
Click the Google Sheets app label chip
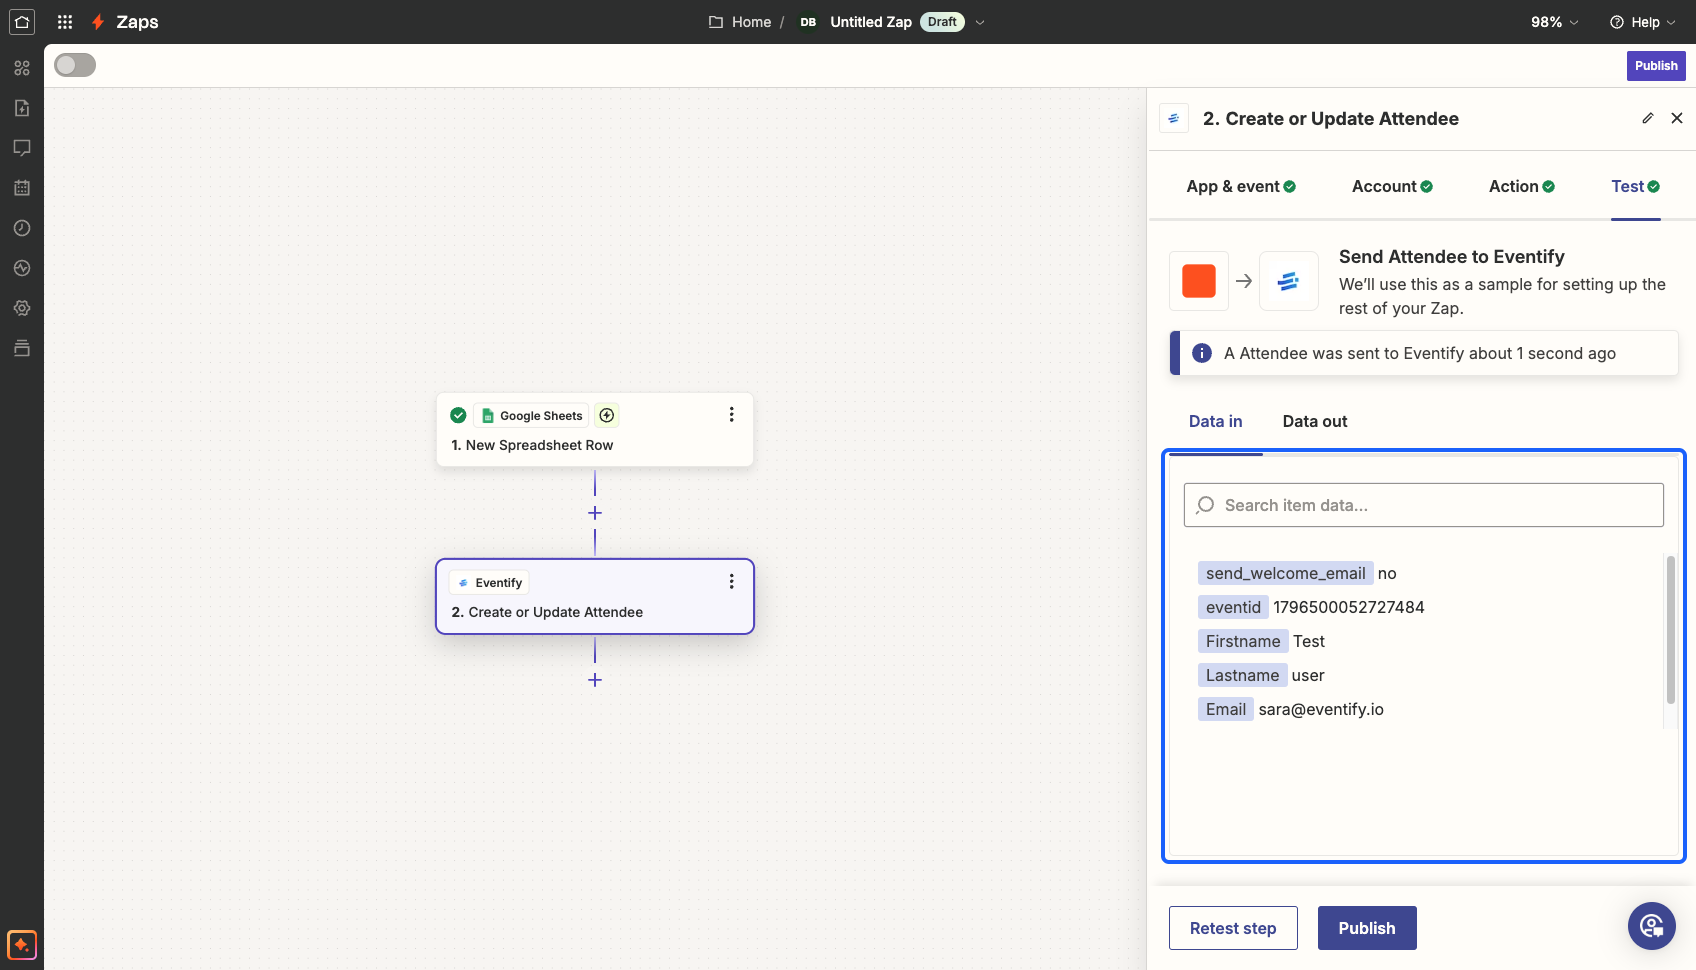(531, 415)
